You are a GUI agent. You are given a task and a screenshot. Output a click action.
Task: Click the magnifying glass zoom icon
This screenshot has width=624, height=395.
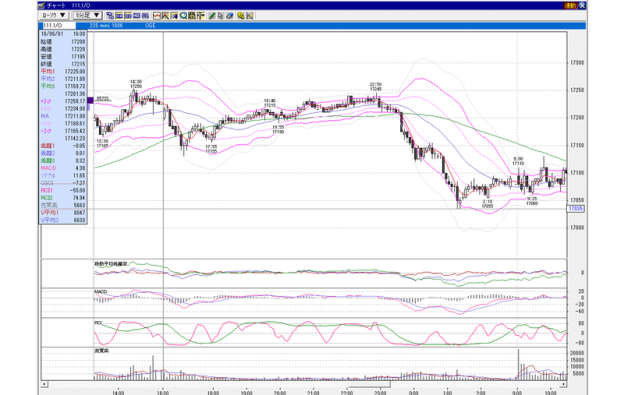coord(183,16)
